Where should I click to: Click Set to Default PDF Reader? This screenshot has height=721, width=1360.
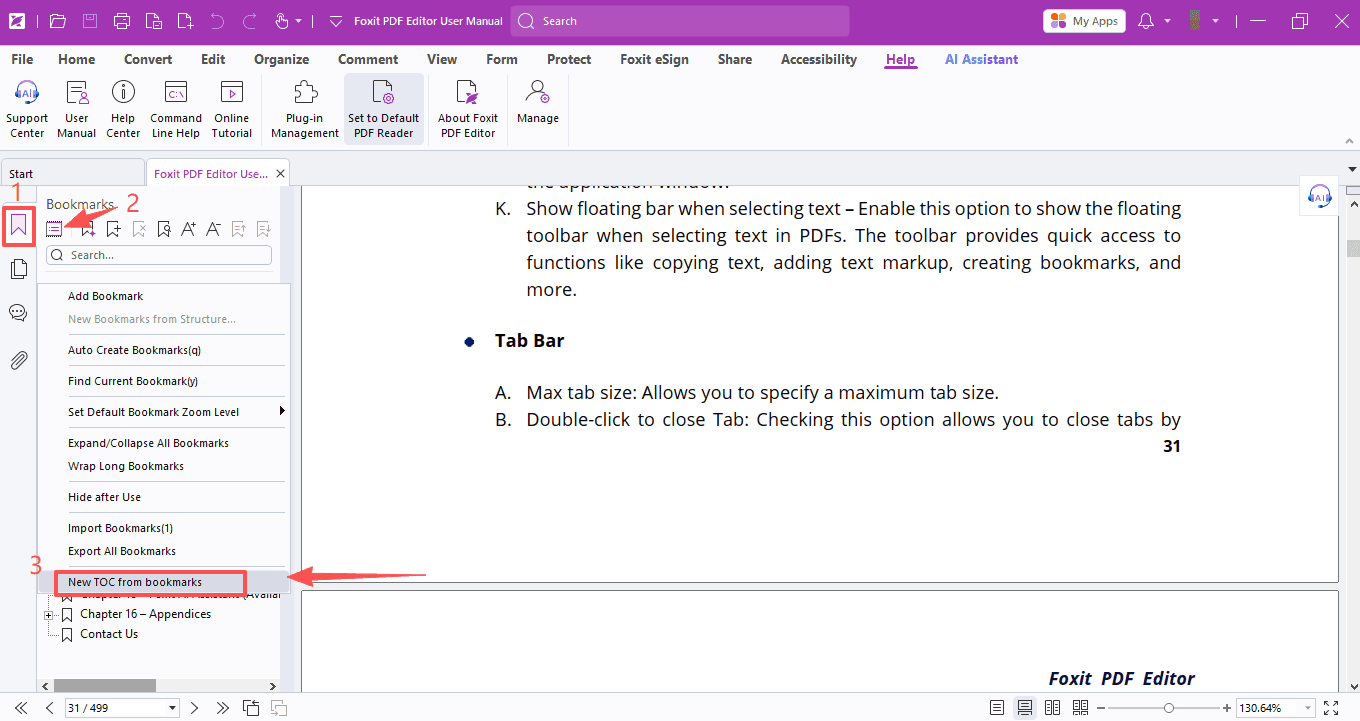point(384,108)
